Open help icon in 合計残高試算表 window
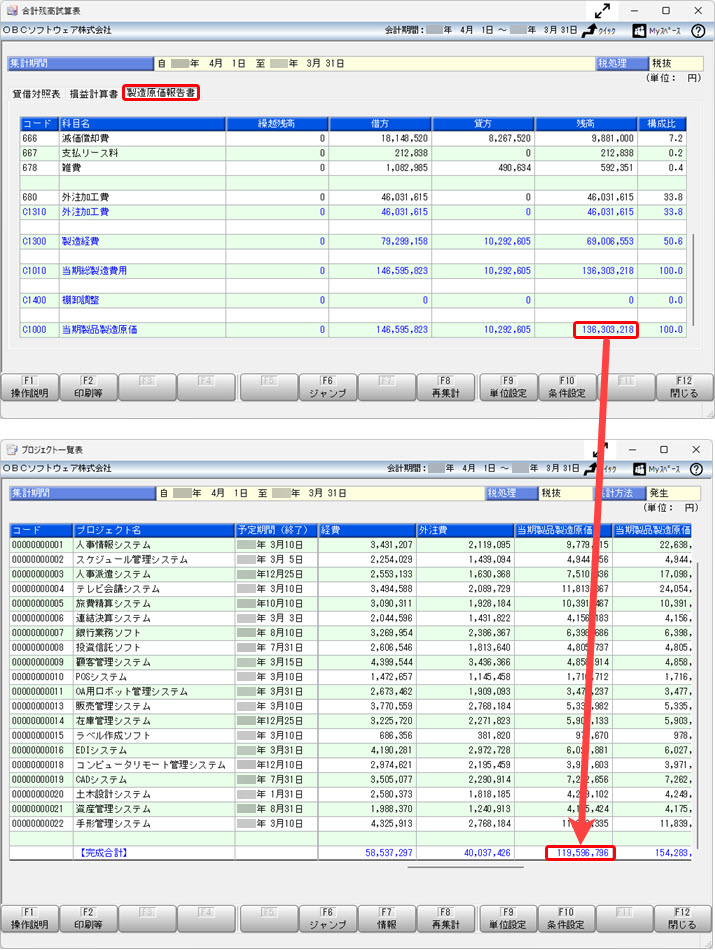The width and height of the screenshot is (715, 950). coord(698,31)
